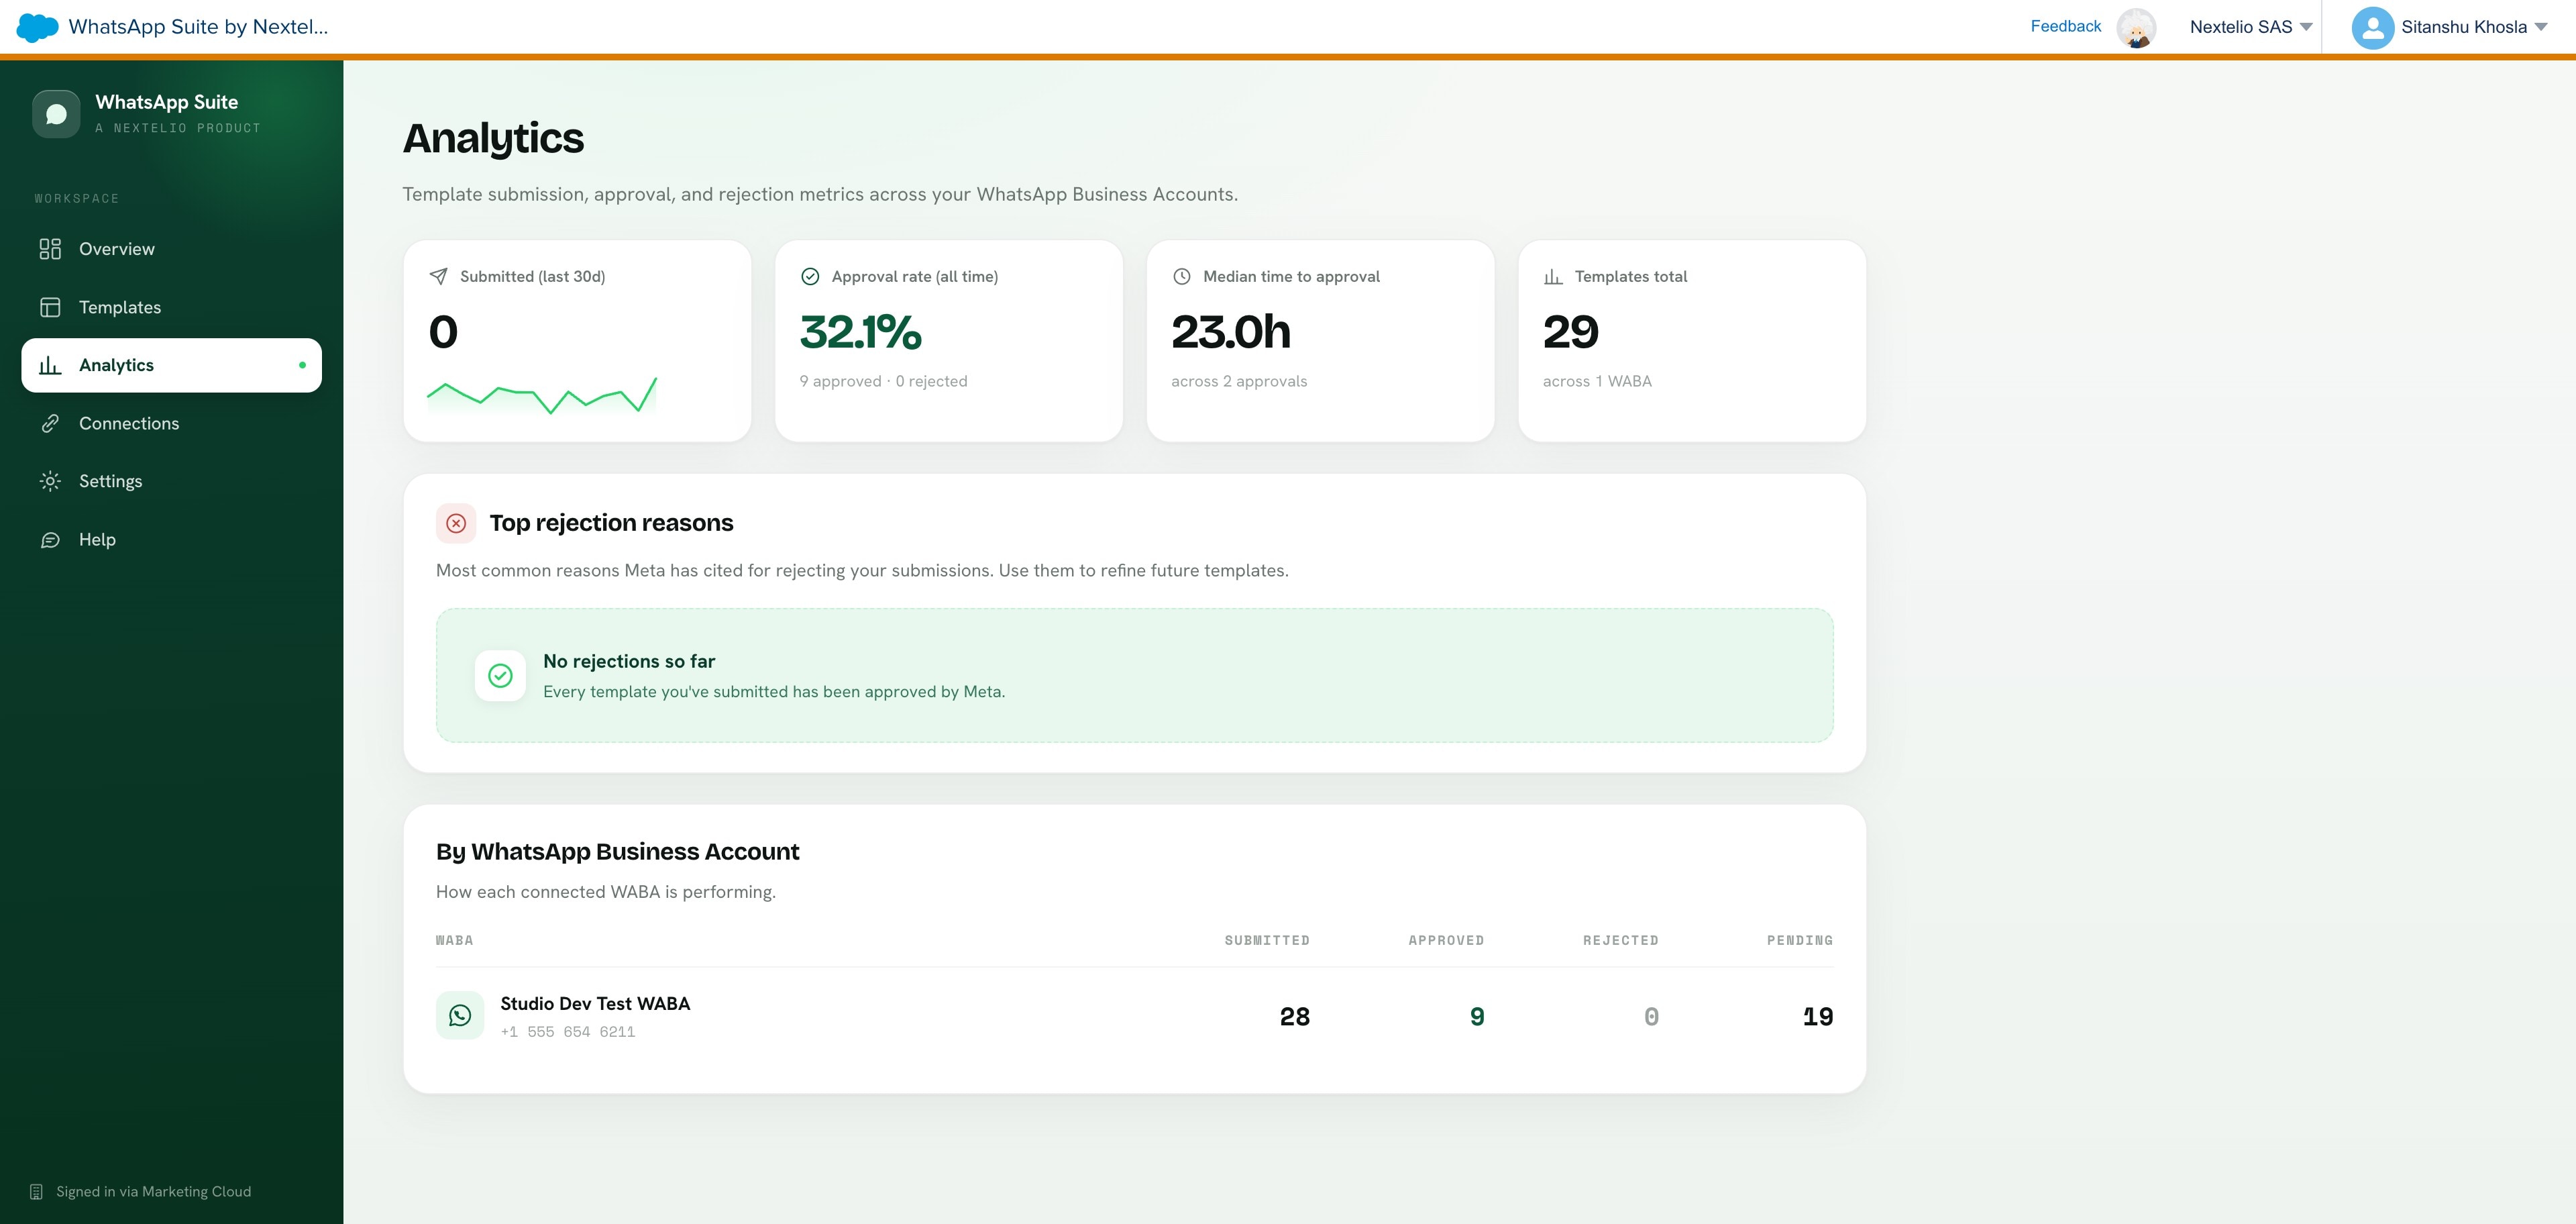Click the blue user profile avatar icon
This screenshot has height=1224, width=2576.
coord(2372,27)
